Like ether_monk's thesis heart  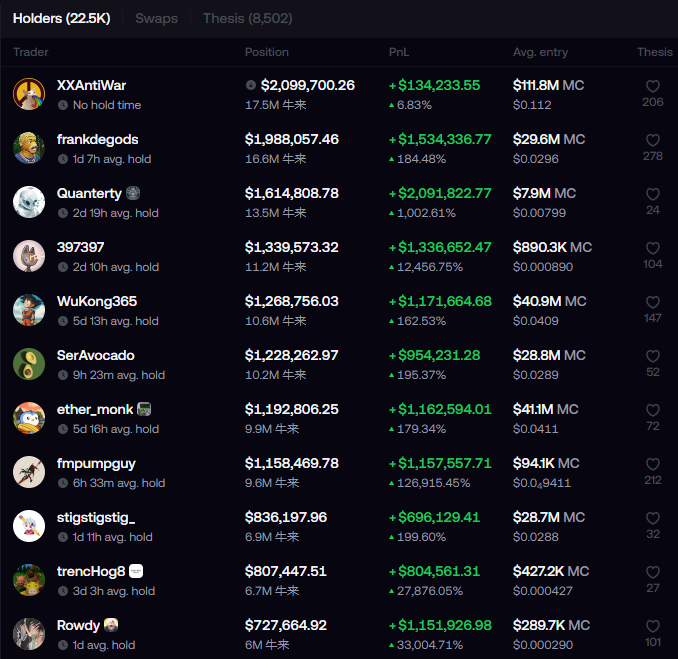pos(652,410)
